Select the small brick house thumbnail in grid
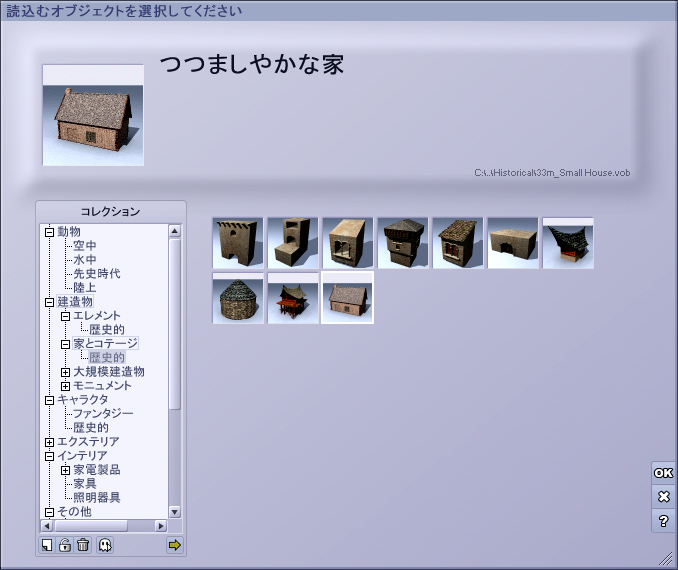The width and height of the screenshot is (678, 570). click(348, 298)
